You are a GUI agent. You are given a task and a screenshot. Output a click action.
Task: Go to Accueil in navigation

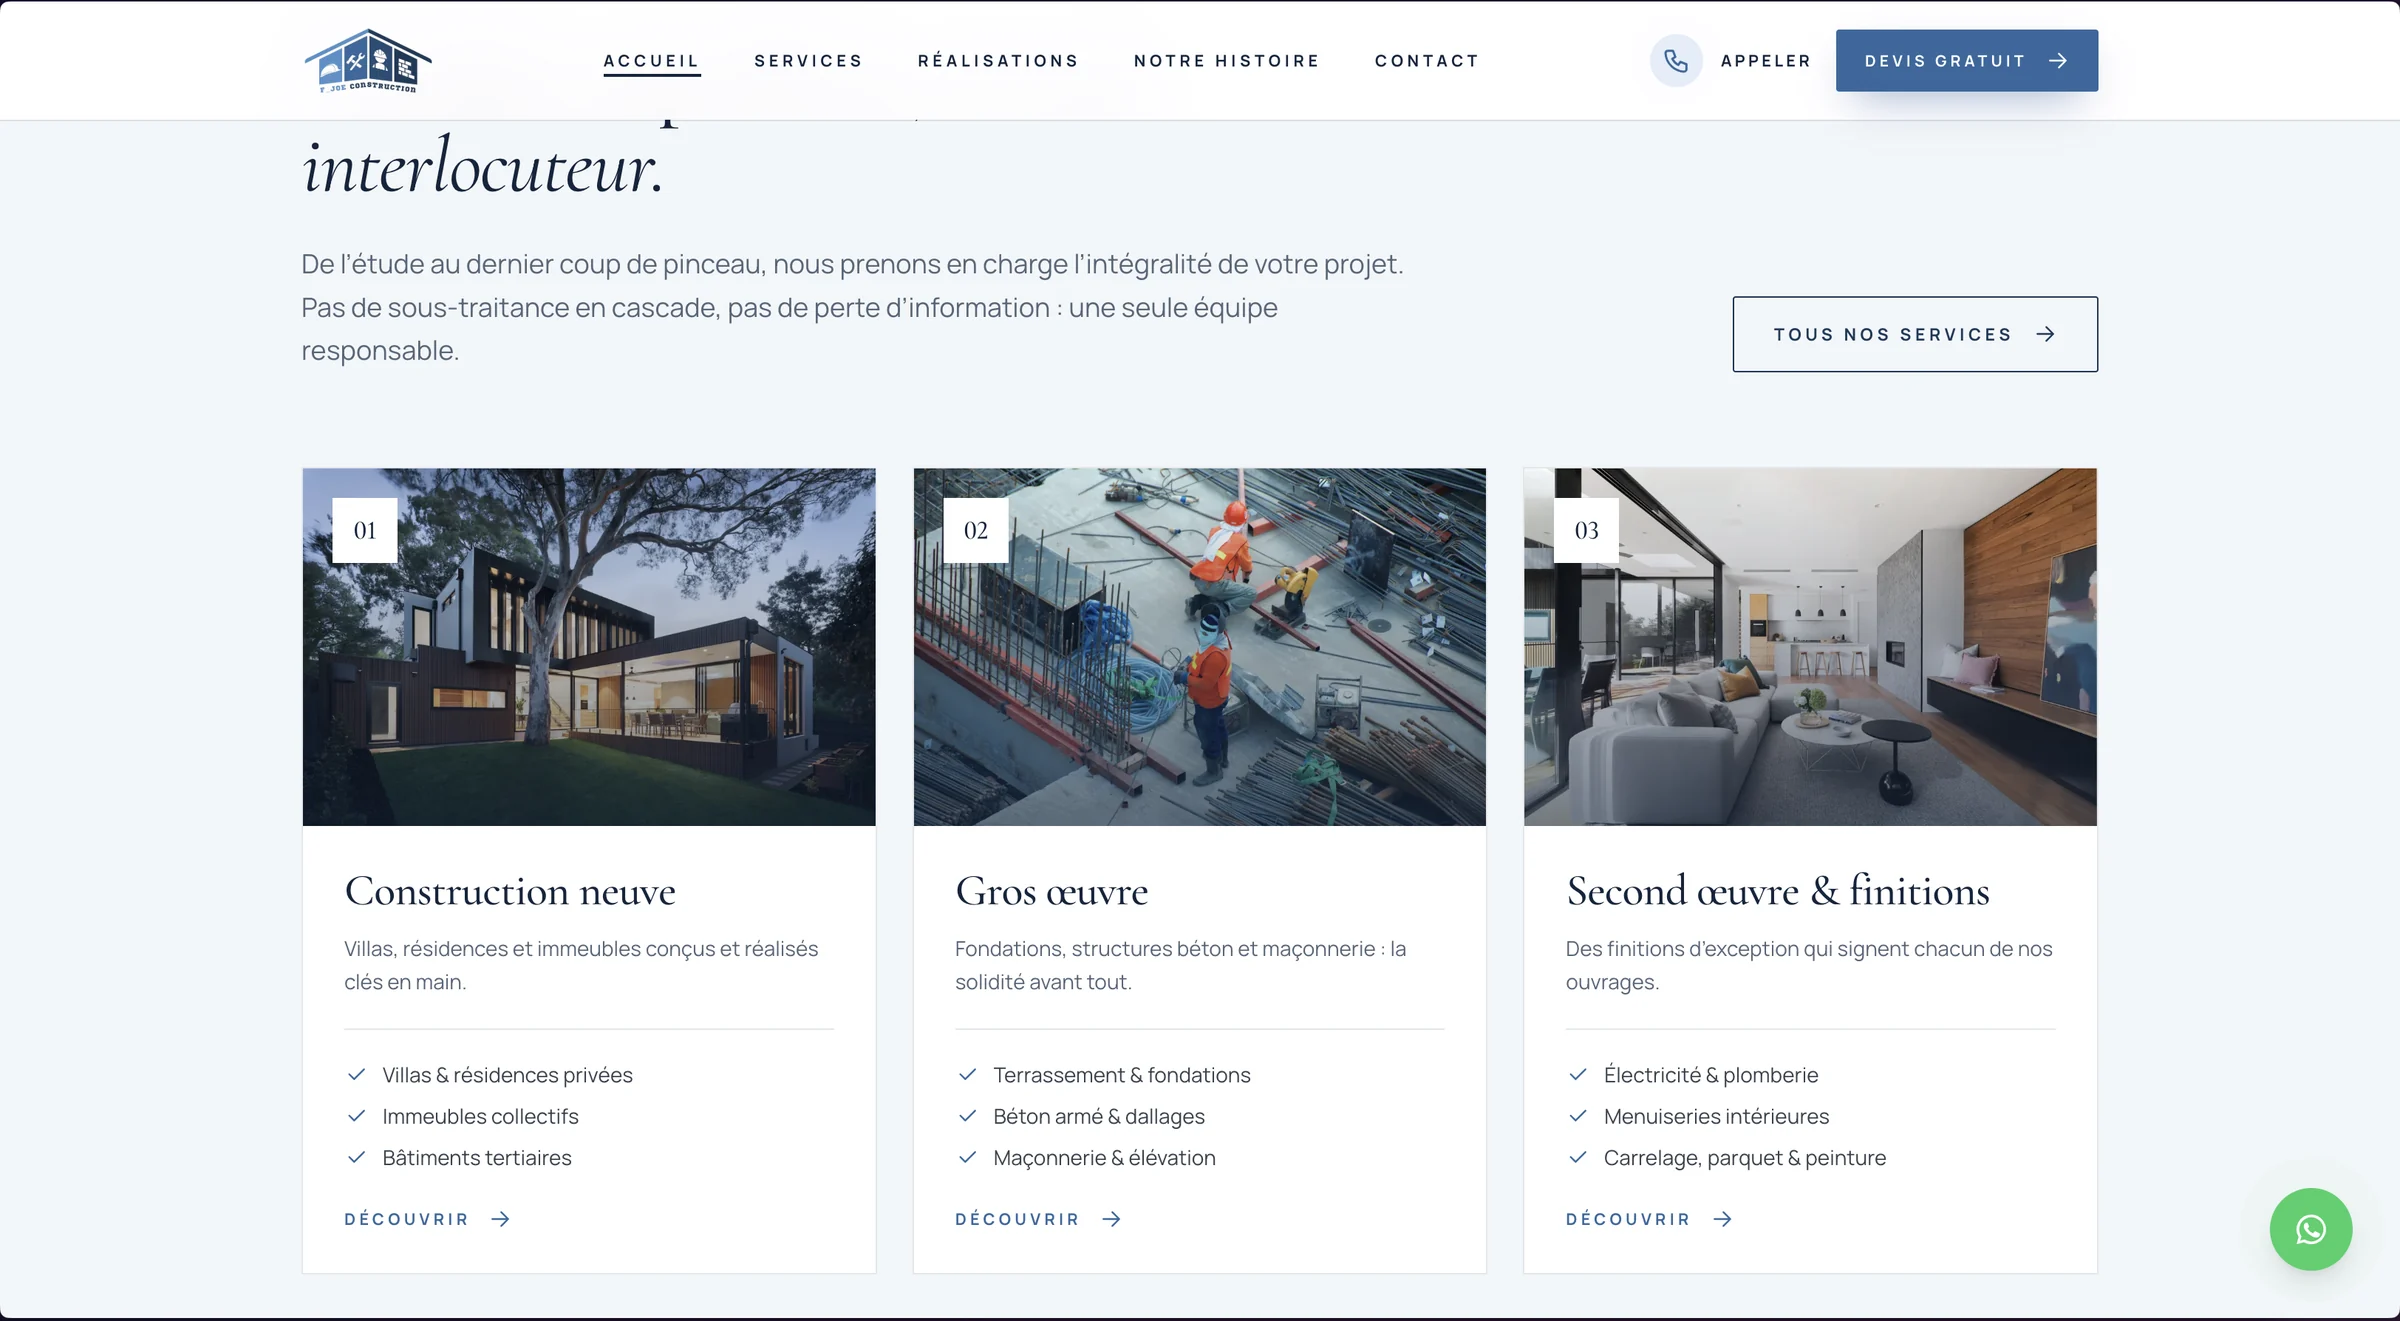[651, 61]
